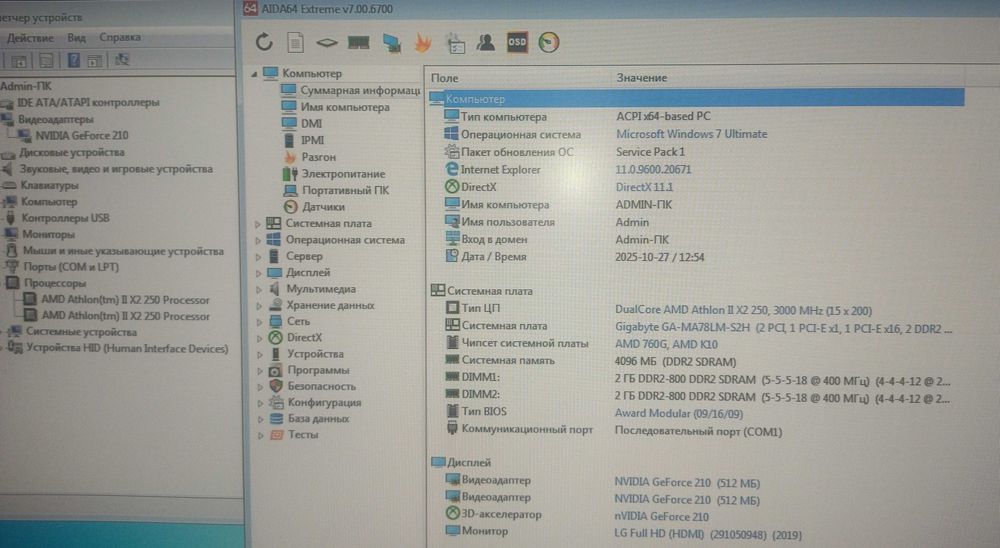
Task: Click the LG Full HD (HDMI) monitor value
Action: pyautogui.click(x=708, y=535)
